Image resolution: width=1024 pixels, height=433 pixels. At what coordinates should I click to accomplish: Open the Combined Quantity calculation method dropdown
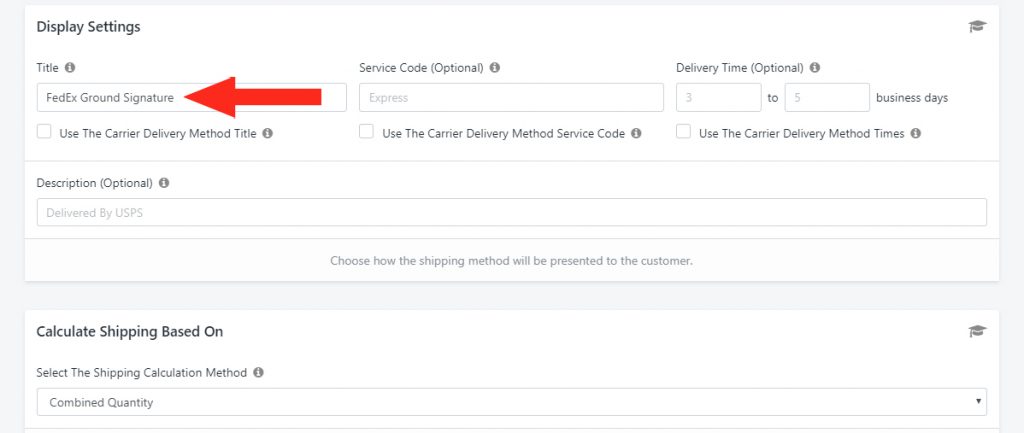coord(511,402)
